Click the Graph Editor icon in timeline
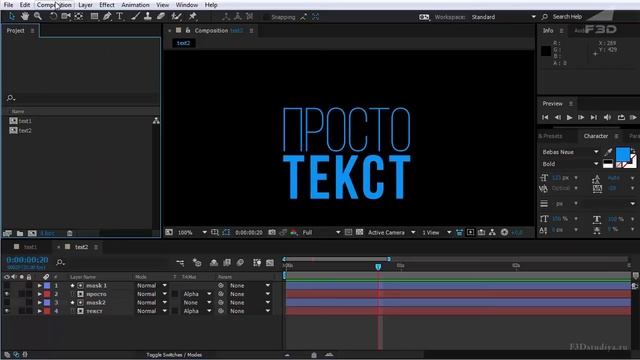This screenshot has width=640, height=360. pos(270,263)
